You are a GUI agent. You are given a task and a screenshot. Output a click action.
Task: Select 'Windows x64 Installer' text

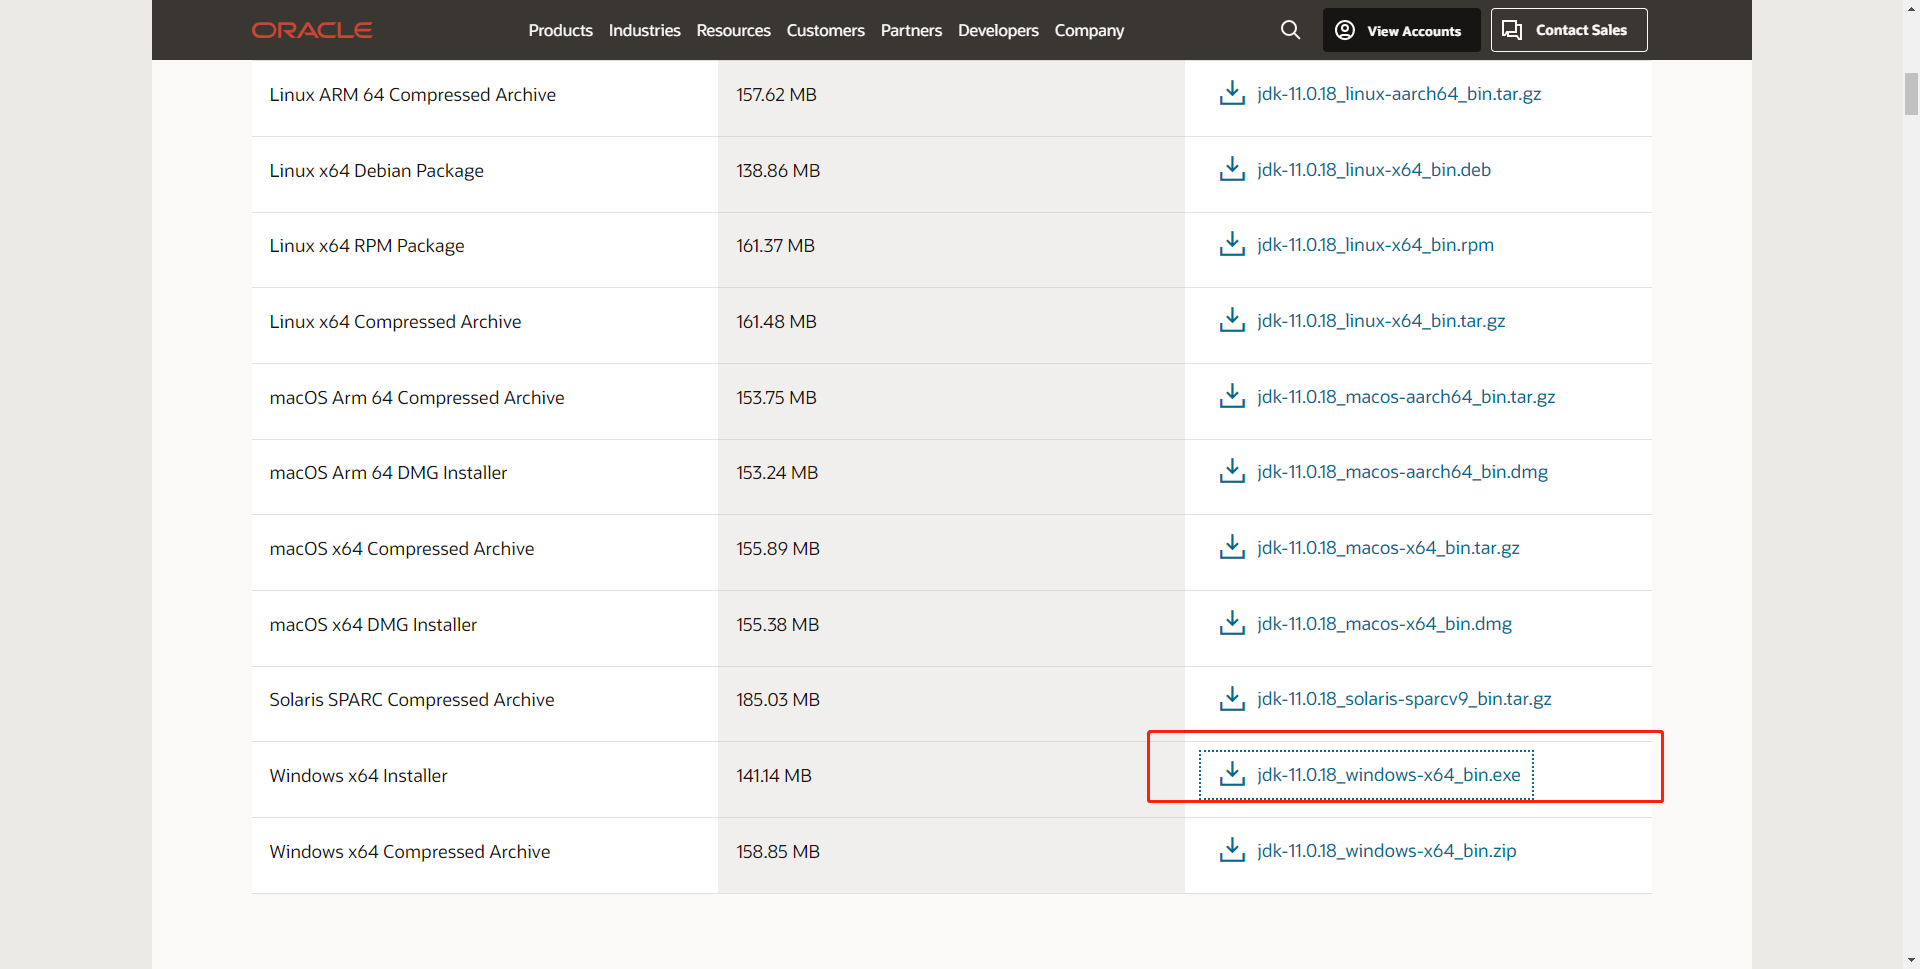point(358,775)
